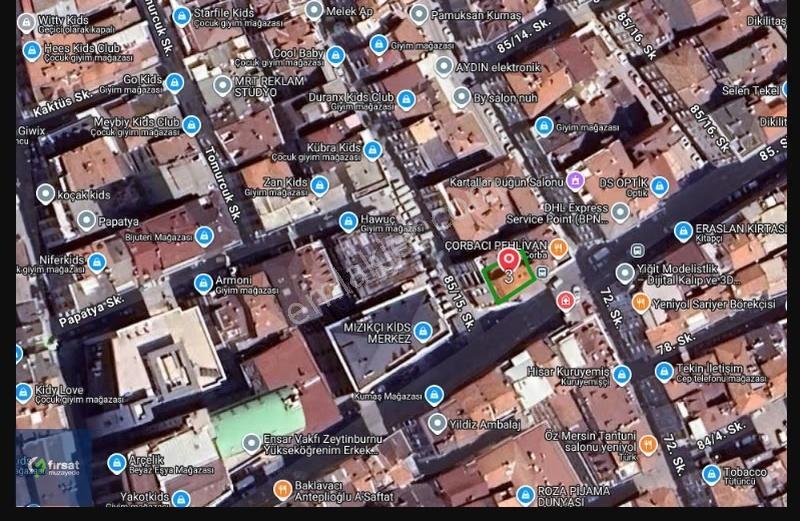The width and height of the screenshot is (800, 521).
Task: Open the Giyim mağazası pin below By salon nuh
Action: click(544, 127)
